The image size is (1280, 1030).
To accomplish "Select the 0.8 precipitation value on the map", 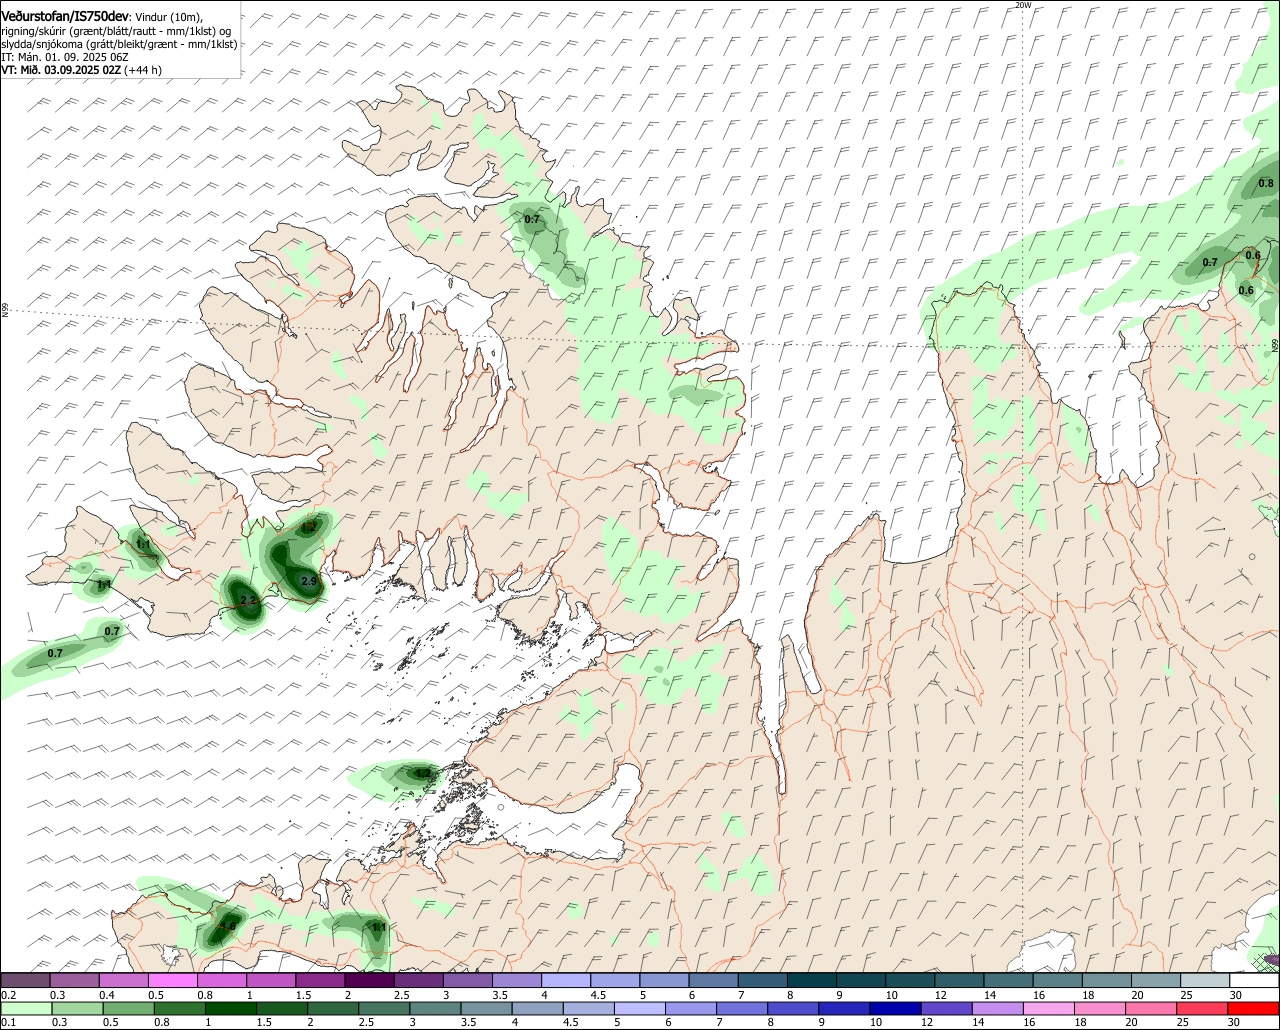I will pyautogui.click(x=1266, y=183).
